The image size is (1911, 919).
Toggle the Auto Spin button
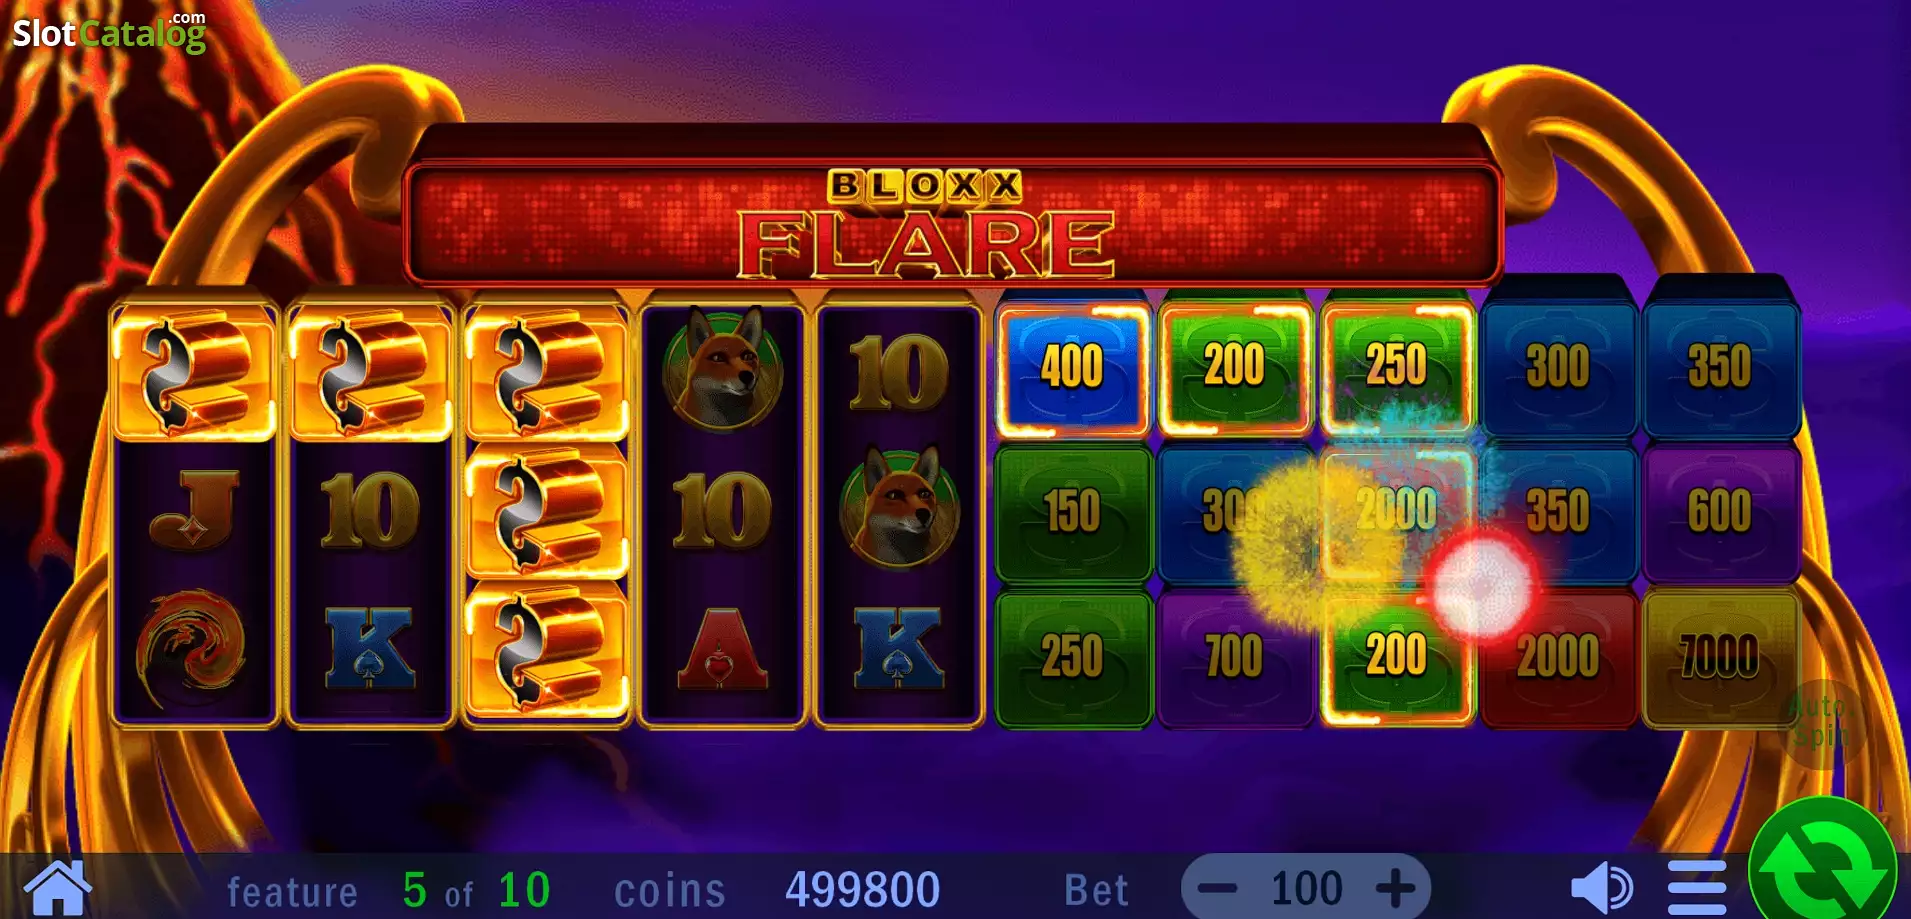coord(1822,722)
